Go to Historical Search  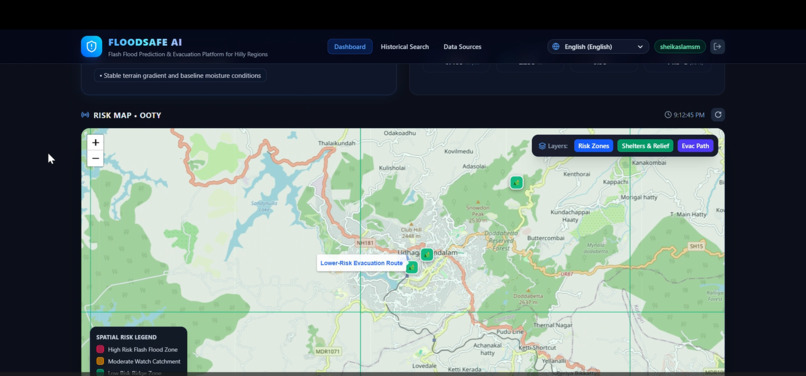[x=405, y=47]
